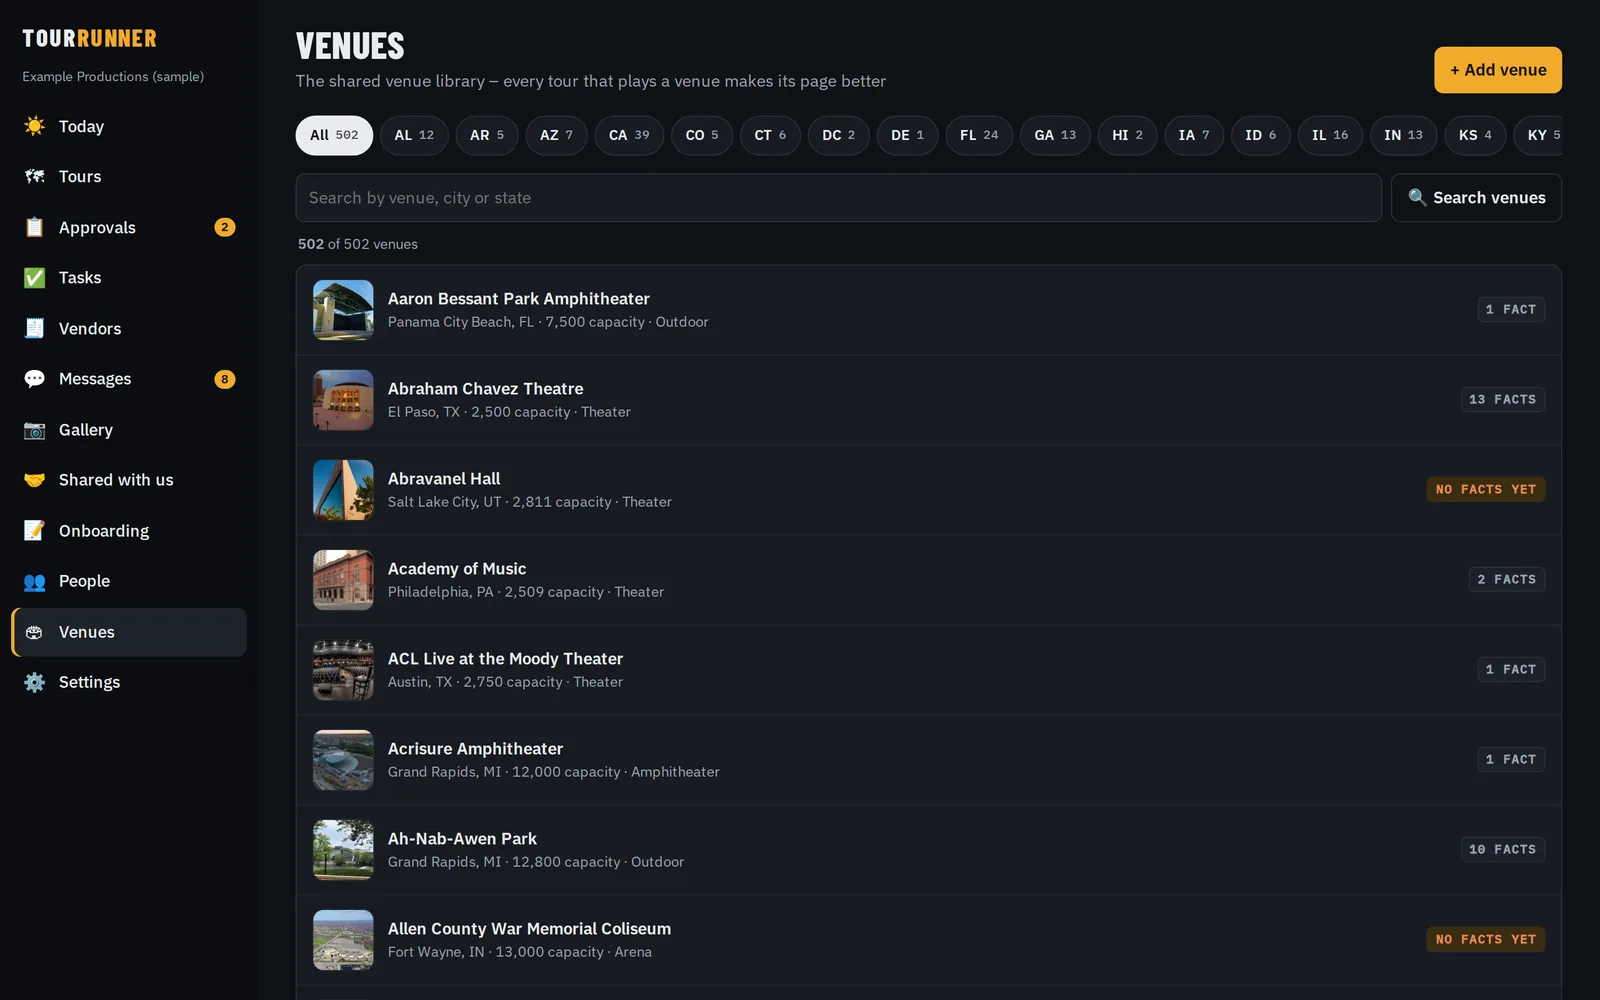Click Allen County War Memorial Coliseum name
Screen dimensions: 1600x1000
pos(529,929)
